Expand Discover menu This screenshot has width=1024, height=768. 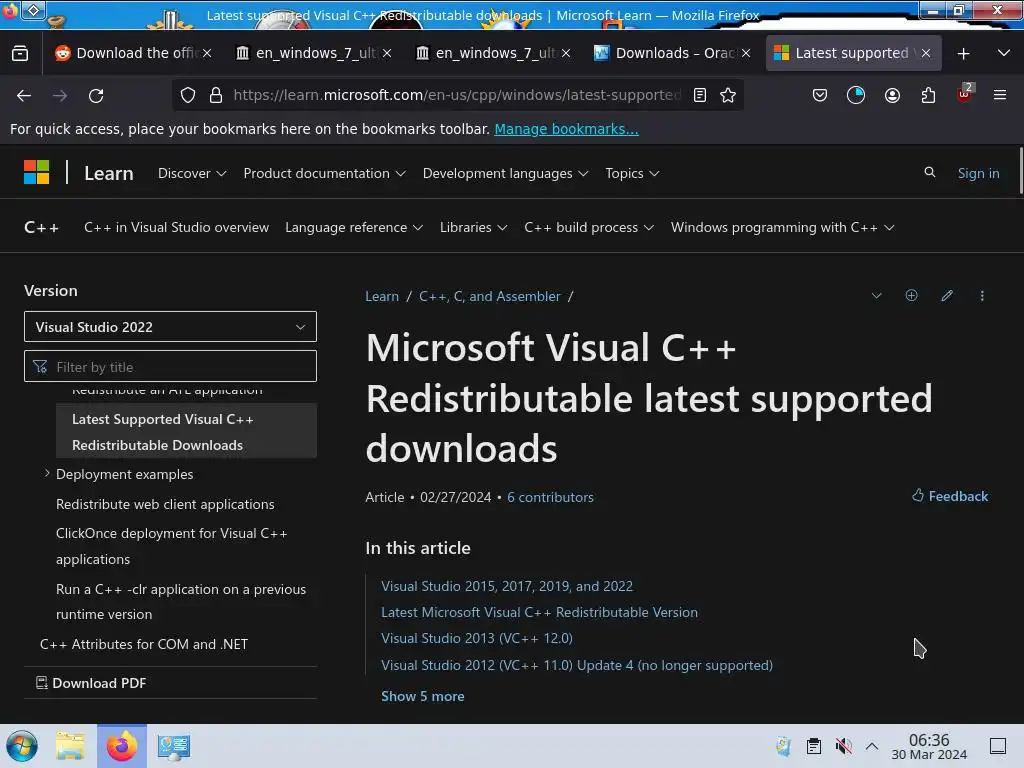pyautogui.click(x=192, y=173)
